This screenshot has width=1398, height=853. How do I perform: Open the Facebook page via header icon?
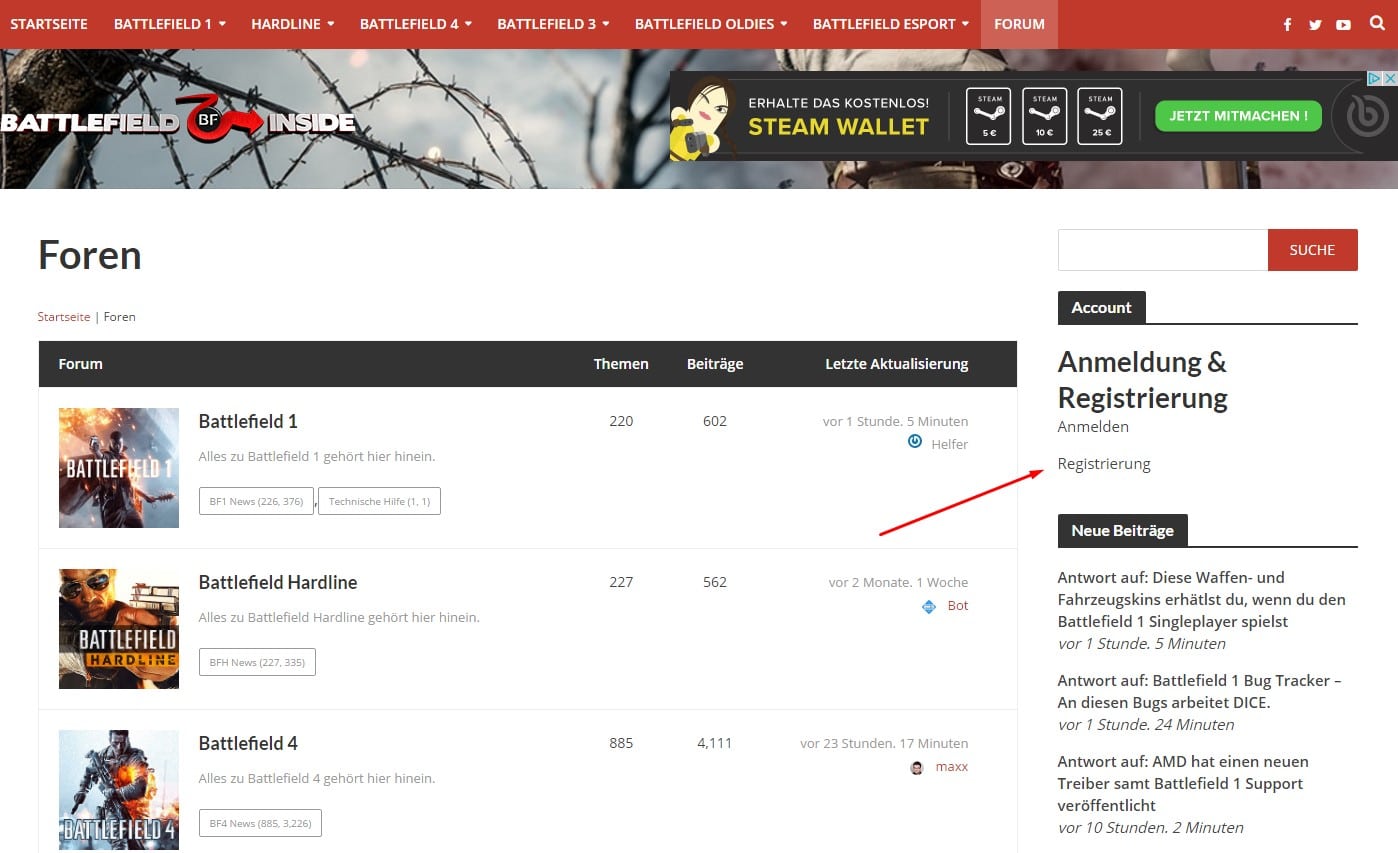tap(1287, 24)
